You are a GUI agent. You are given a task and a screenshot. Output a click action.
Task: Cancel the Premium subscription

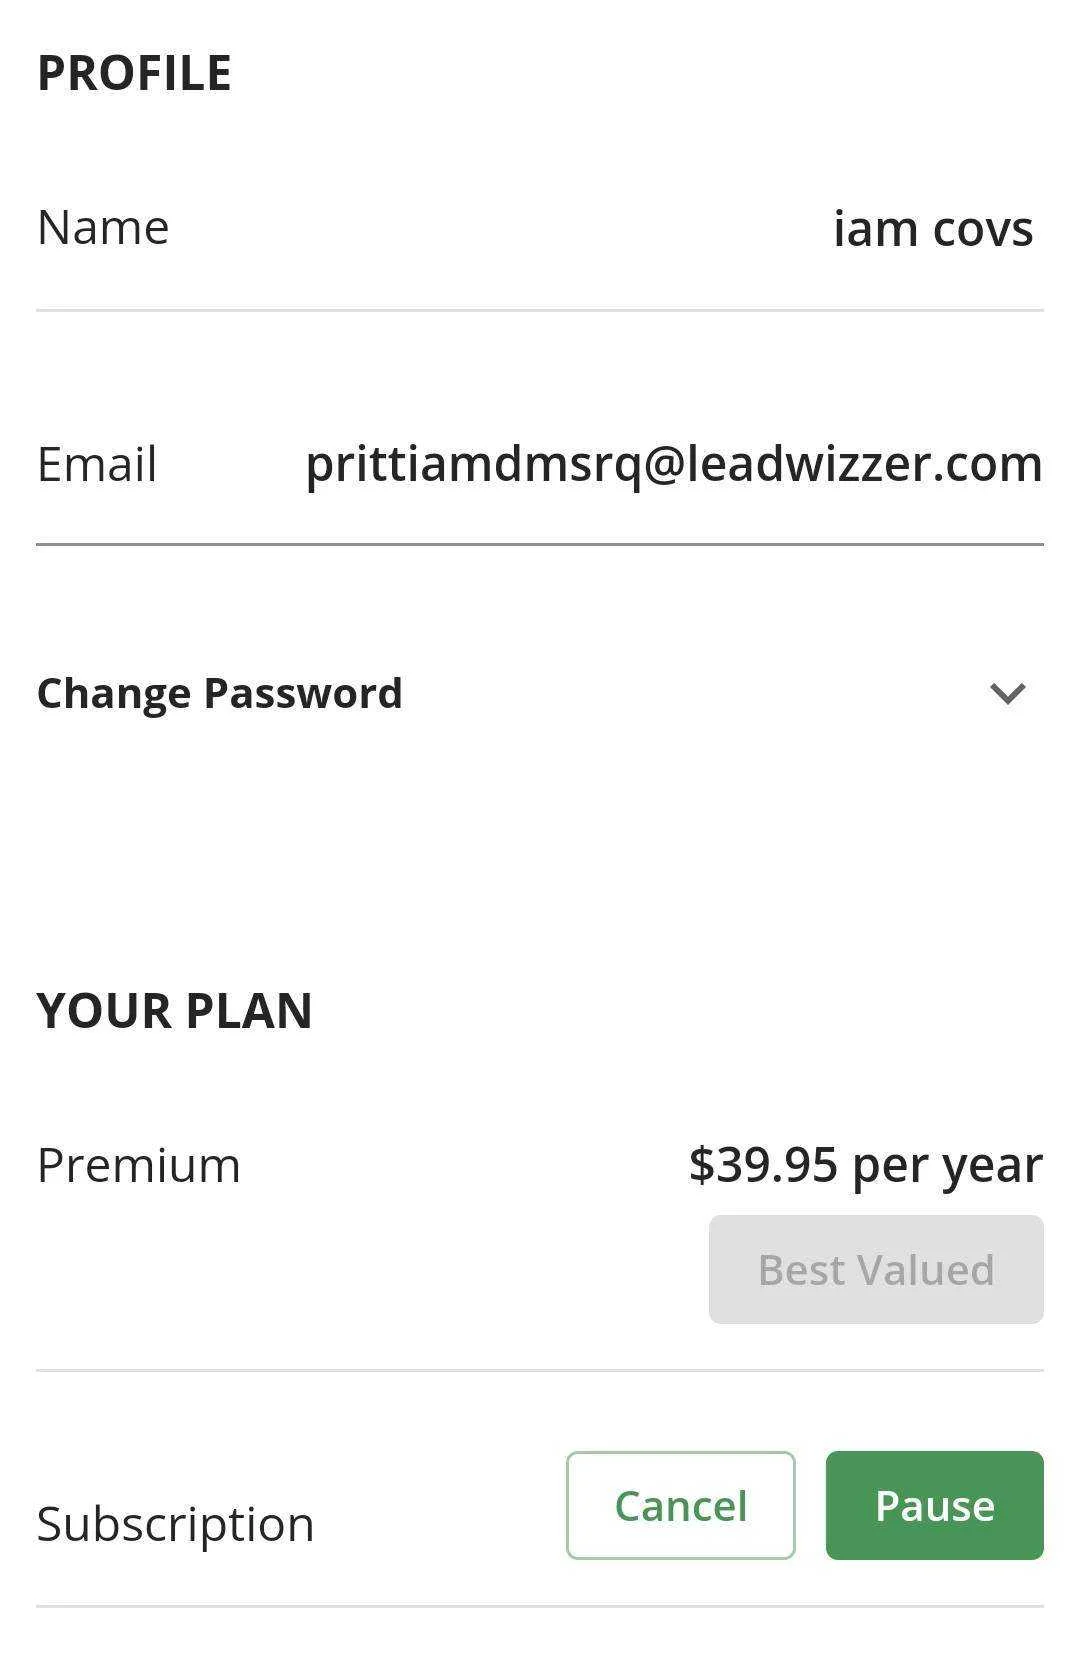(680, 1505)
